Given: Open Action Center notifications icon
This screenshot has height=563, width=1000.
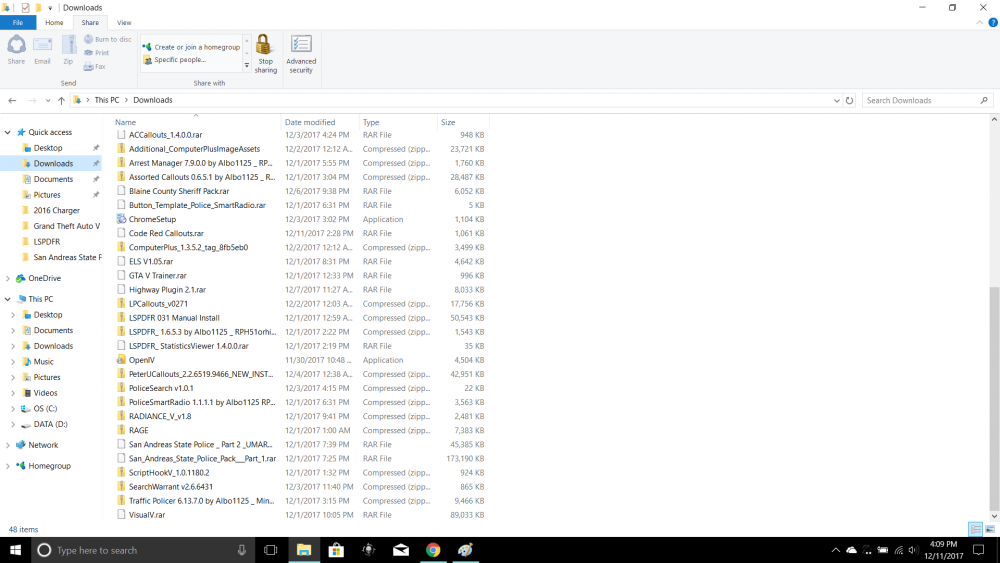Looking at the screenshot, I should (978, 550).
